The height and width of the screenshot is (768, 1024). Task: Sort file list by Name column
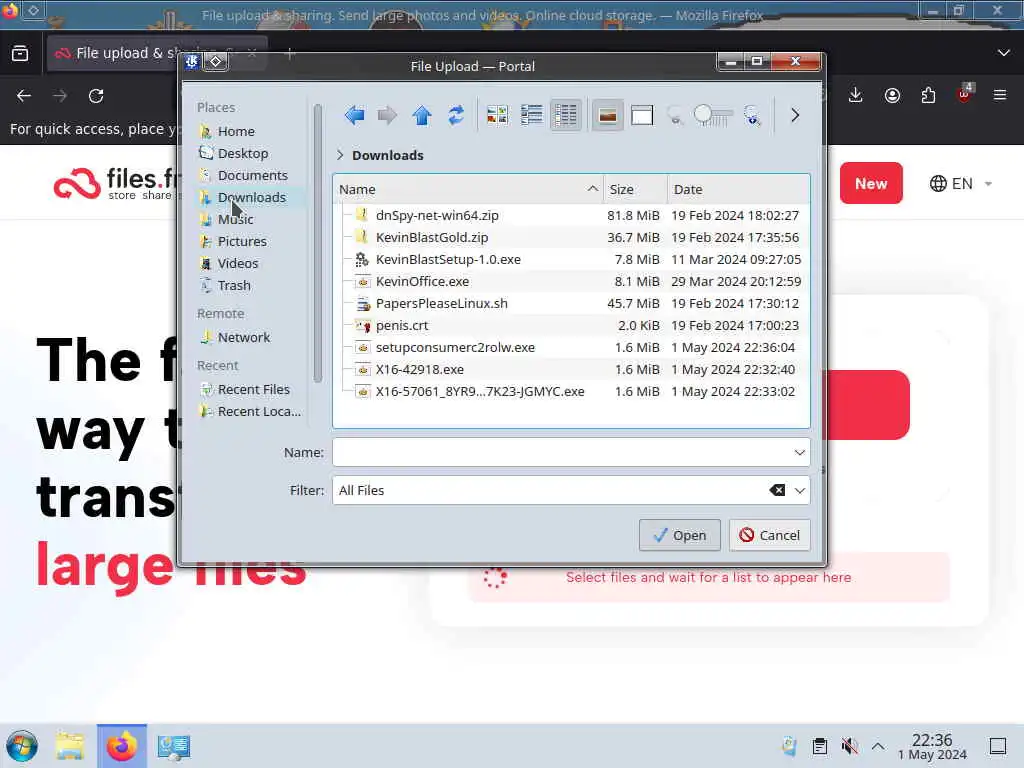[x=468, y=189]
